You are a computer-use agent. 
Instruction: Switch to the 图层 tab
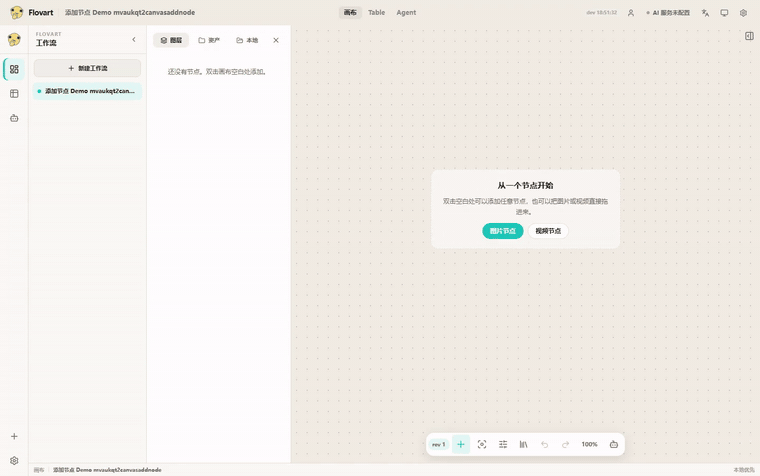[x=171, y=40]
